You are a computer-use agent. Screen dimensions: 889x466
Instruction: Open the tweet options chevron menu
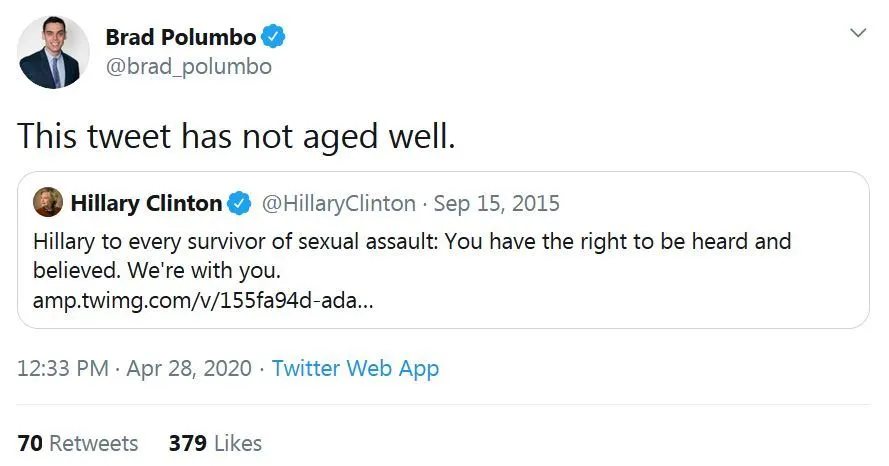coord(857,33)
